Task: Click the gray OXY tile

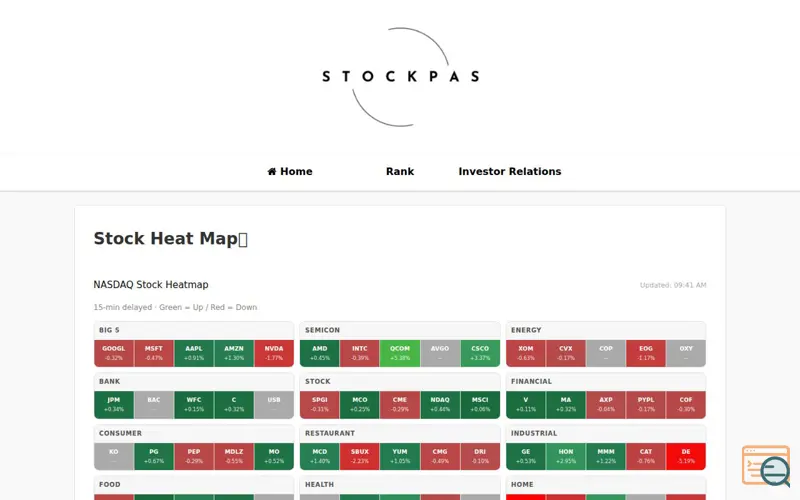Action: point(686,353)
